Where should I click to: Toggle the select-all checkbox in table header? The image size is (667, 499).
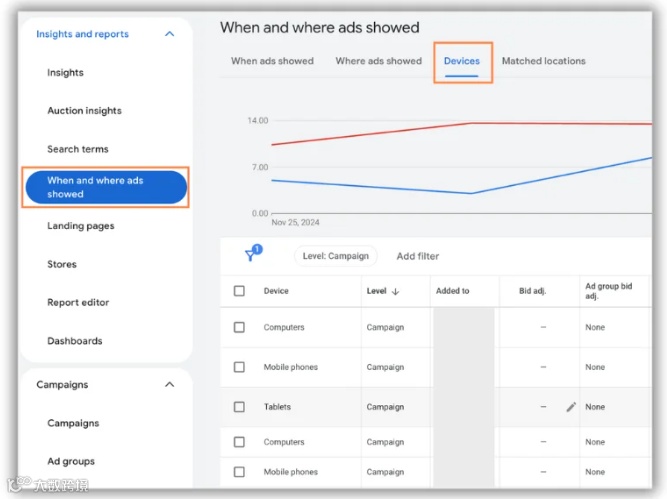point(239,291)
